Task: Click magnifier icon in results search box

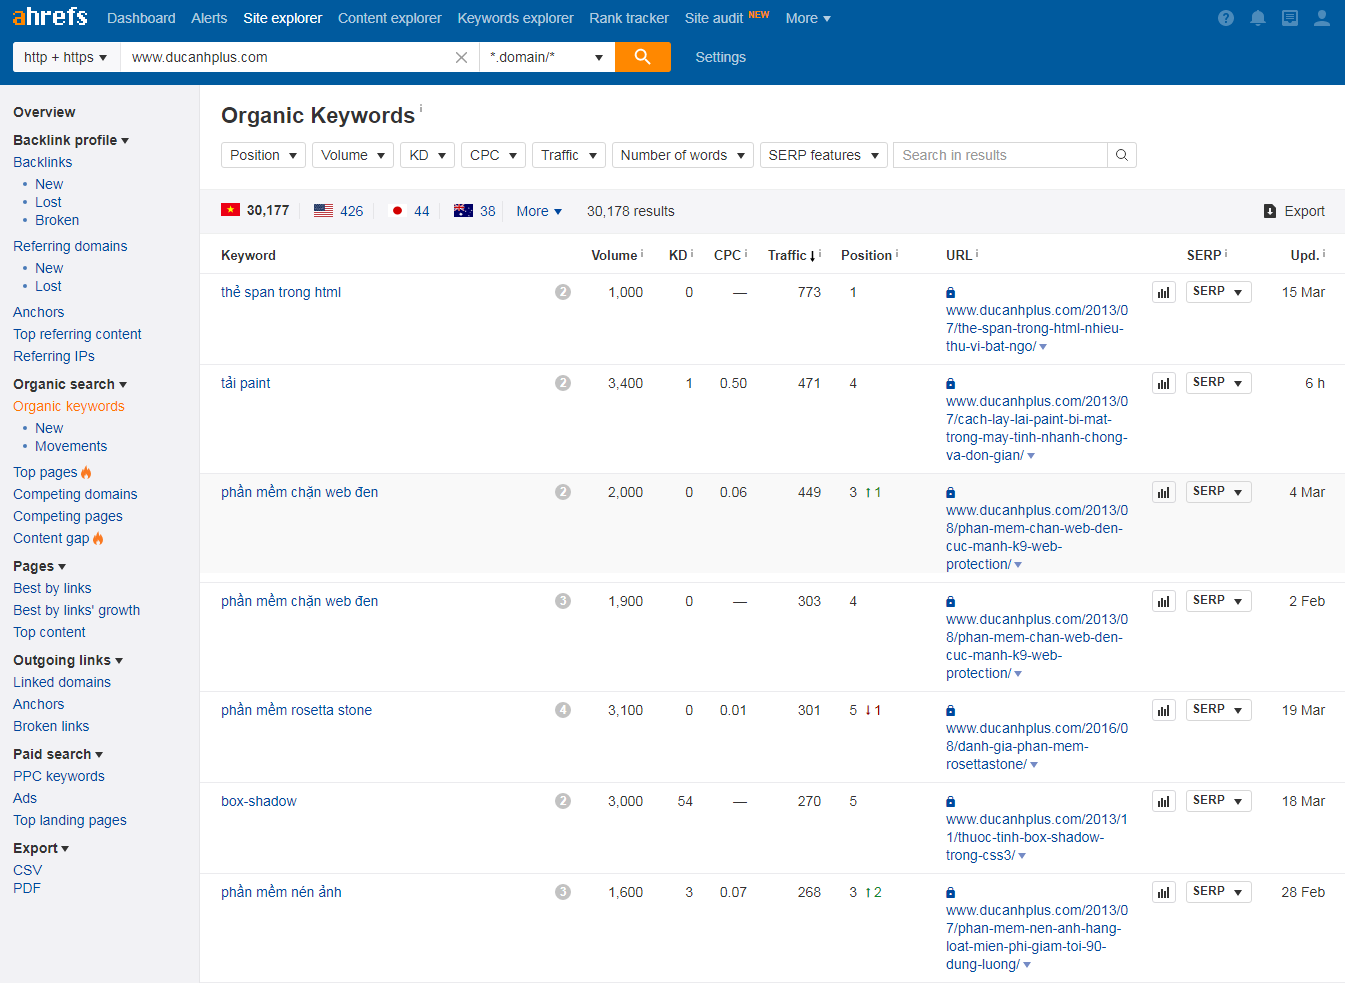Action: point(1121,155)
